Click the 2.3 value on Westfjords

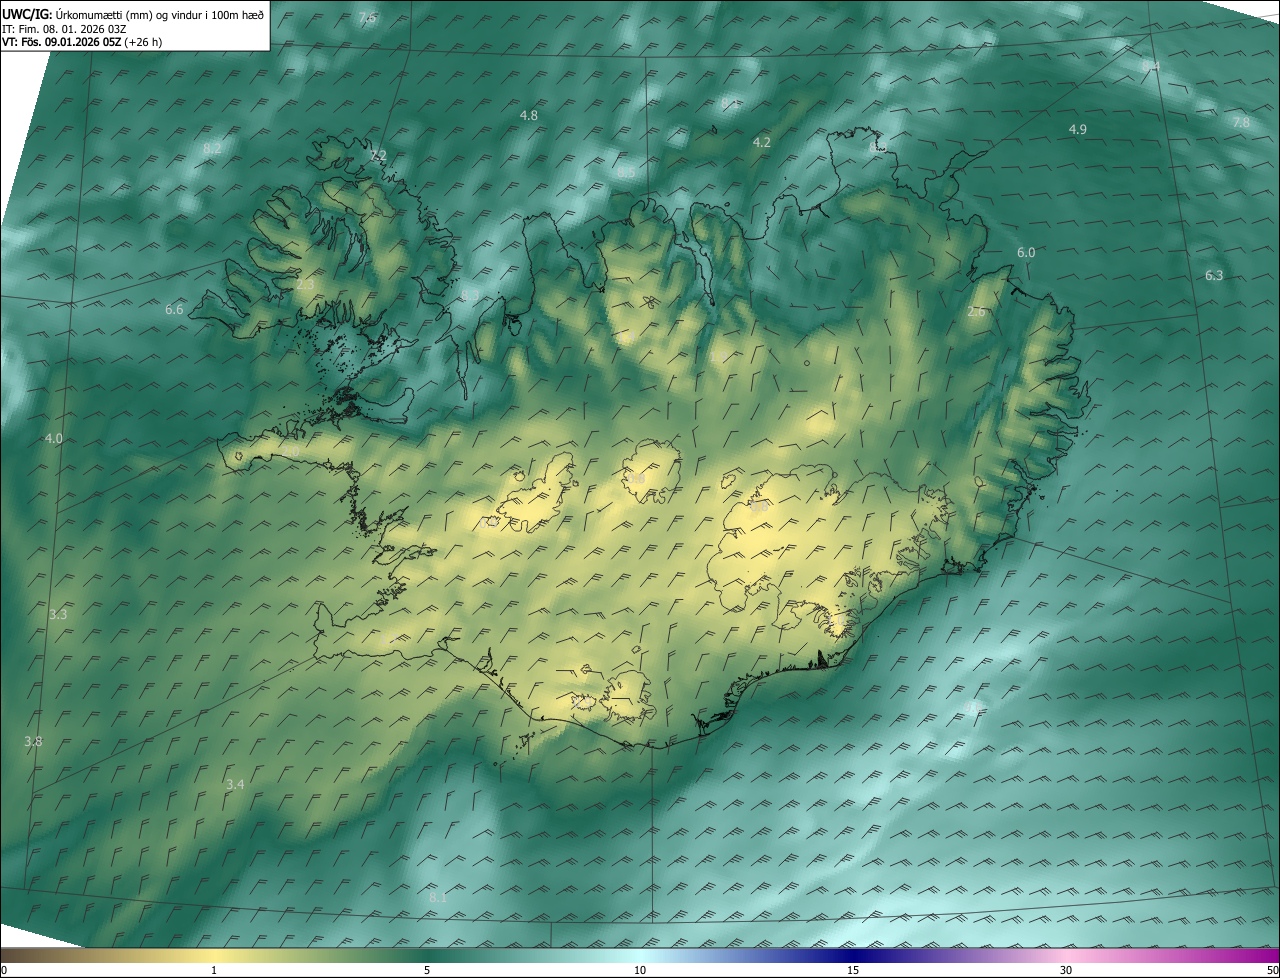pyautogui.click(x=306, y=285)
